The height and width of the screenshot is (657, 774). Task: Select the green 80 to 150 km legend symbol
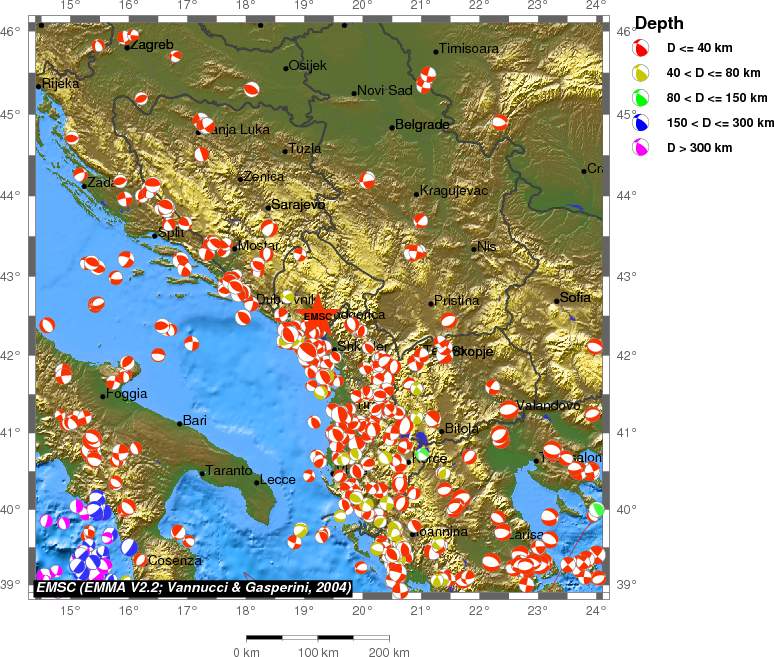pyautogui.click(x=641, y=97)
